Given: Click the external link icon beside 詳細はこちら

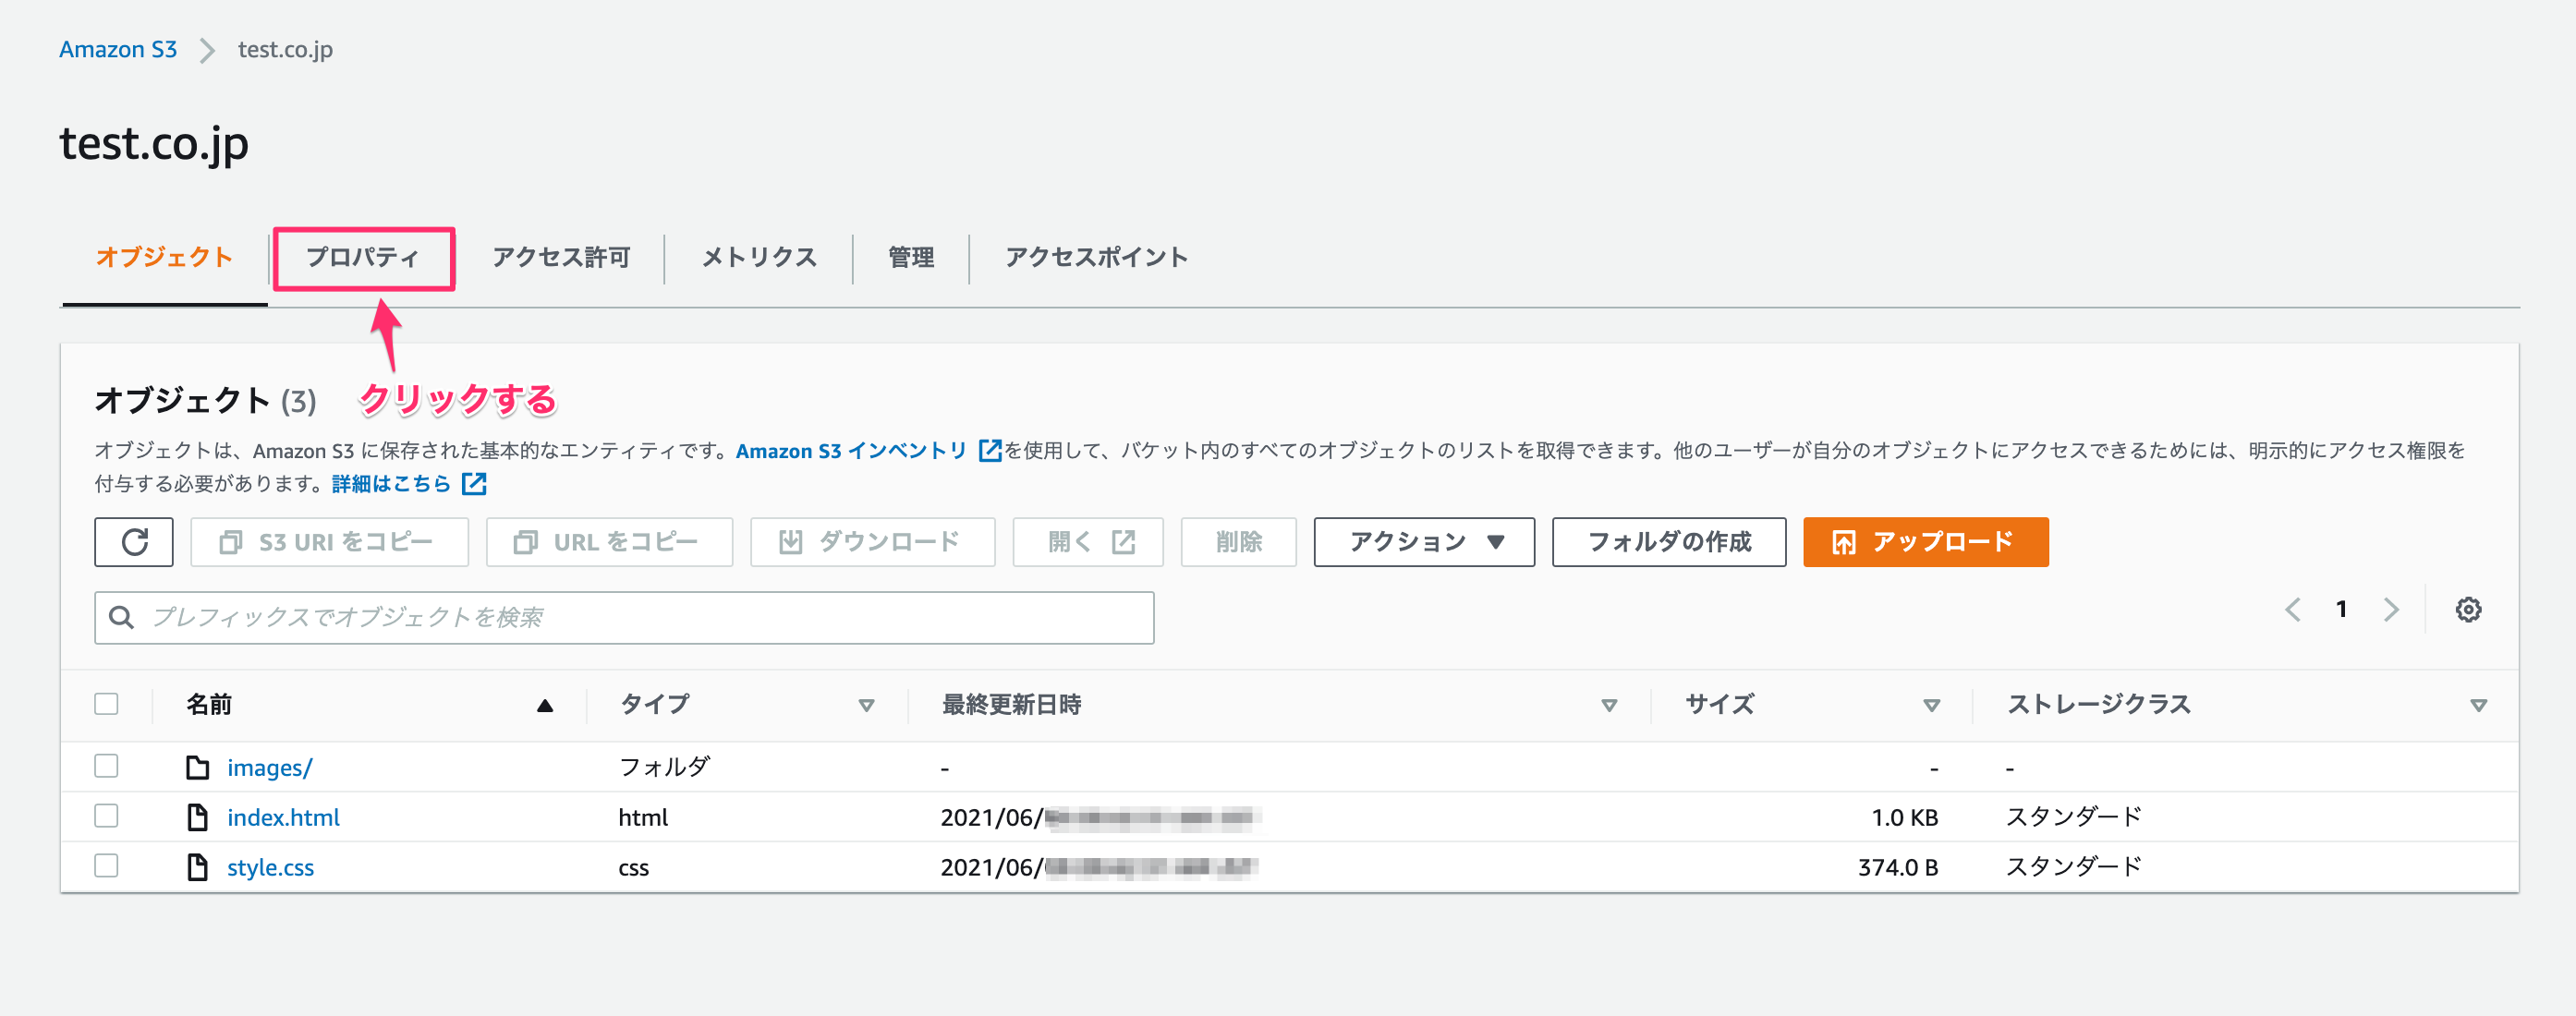Looking at the screenshot, I should [x=474, y=484].
